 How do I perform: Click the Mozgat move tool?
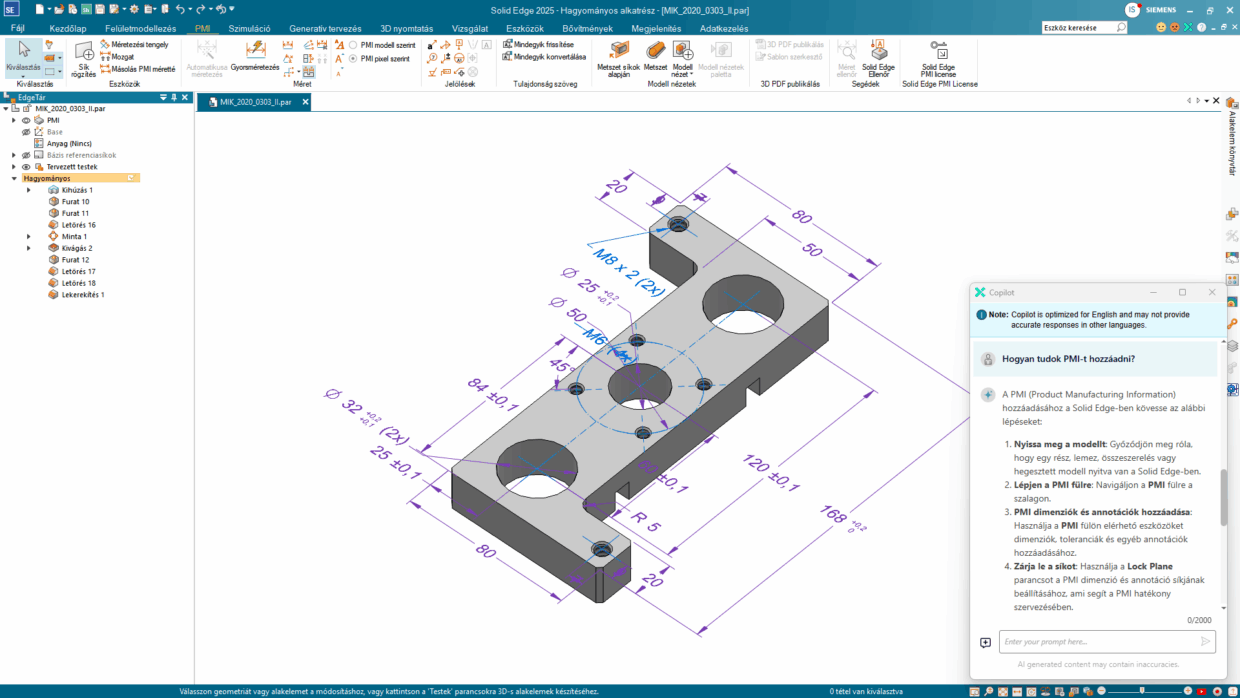point(117,57)
